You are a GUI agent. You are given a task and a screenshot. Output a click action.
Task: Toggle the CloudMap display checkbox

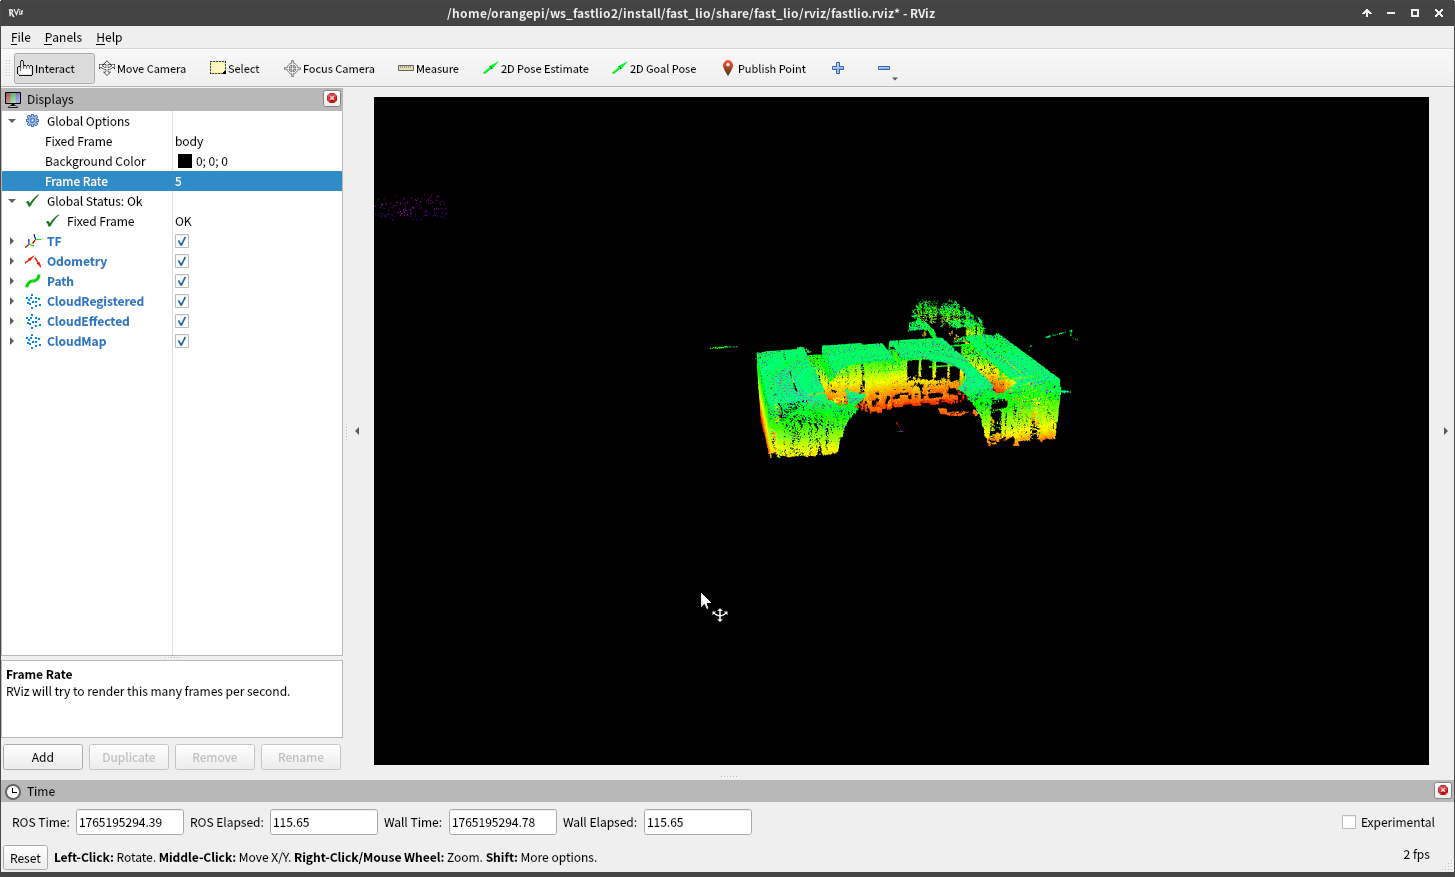coord(182,341)
